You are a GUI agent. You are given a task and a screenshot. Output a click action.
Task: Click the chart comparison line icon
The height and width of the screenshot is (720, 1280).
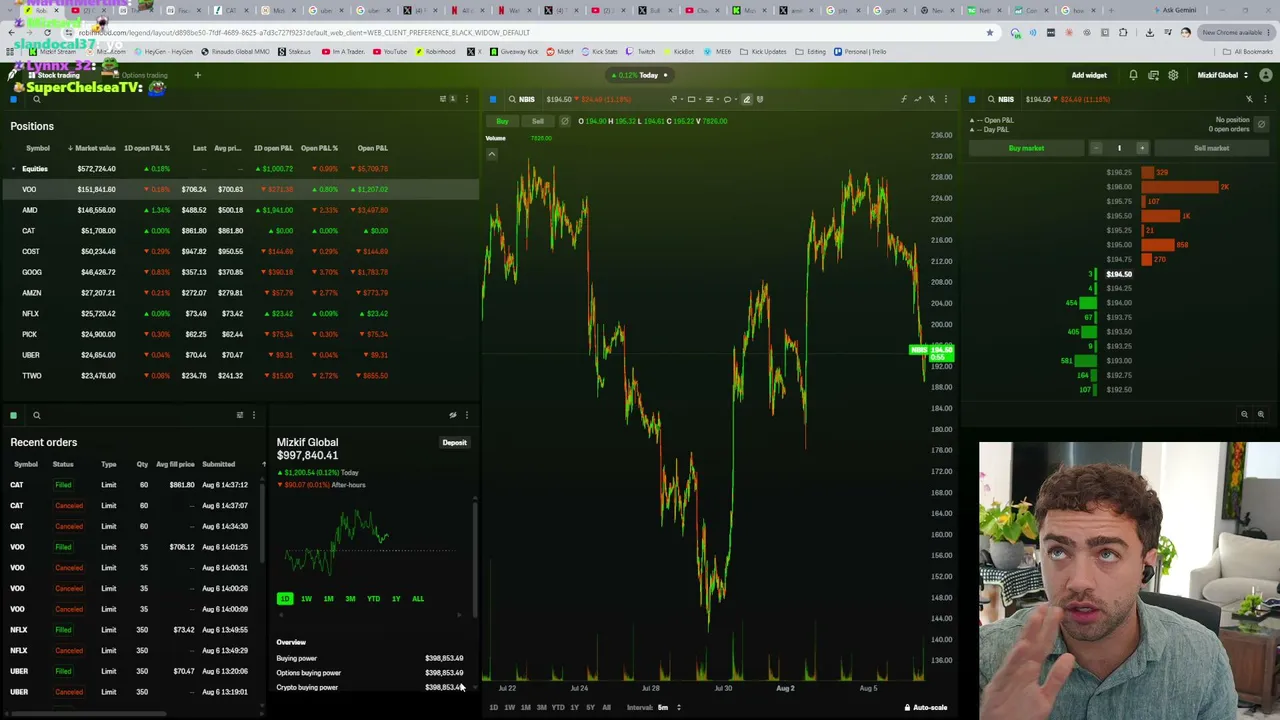tap(918, 99)
